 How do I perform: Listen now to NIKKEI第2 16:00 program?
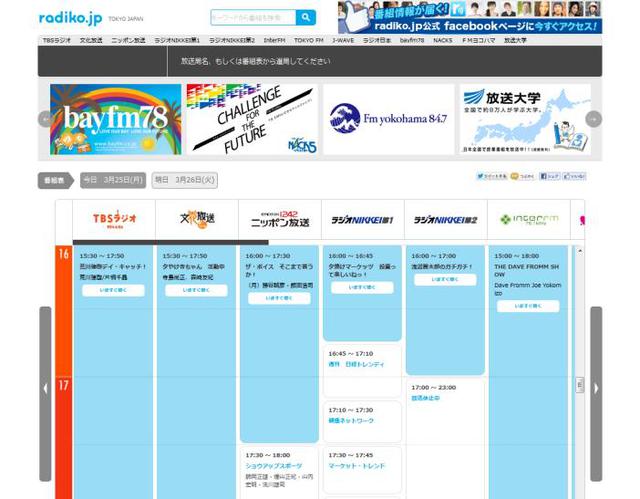(445, 280)
